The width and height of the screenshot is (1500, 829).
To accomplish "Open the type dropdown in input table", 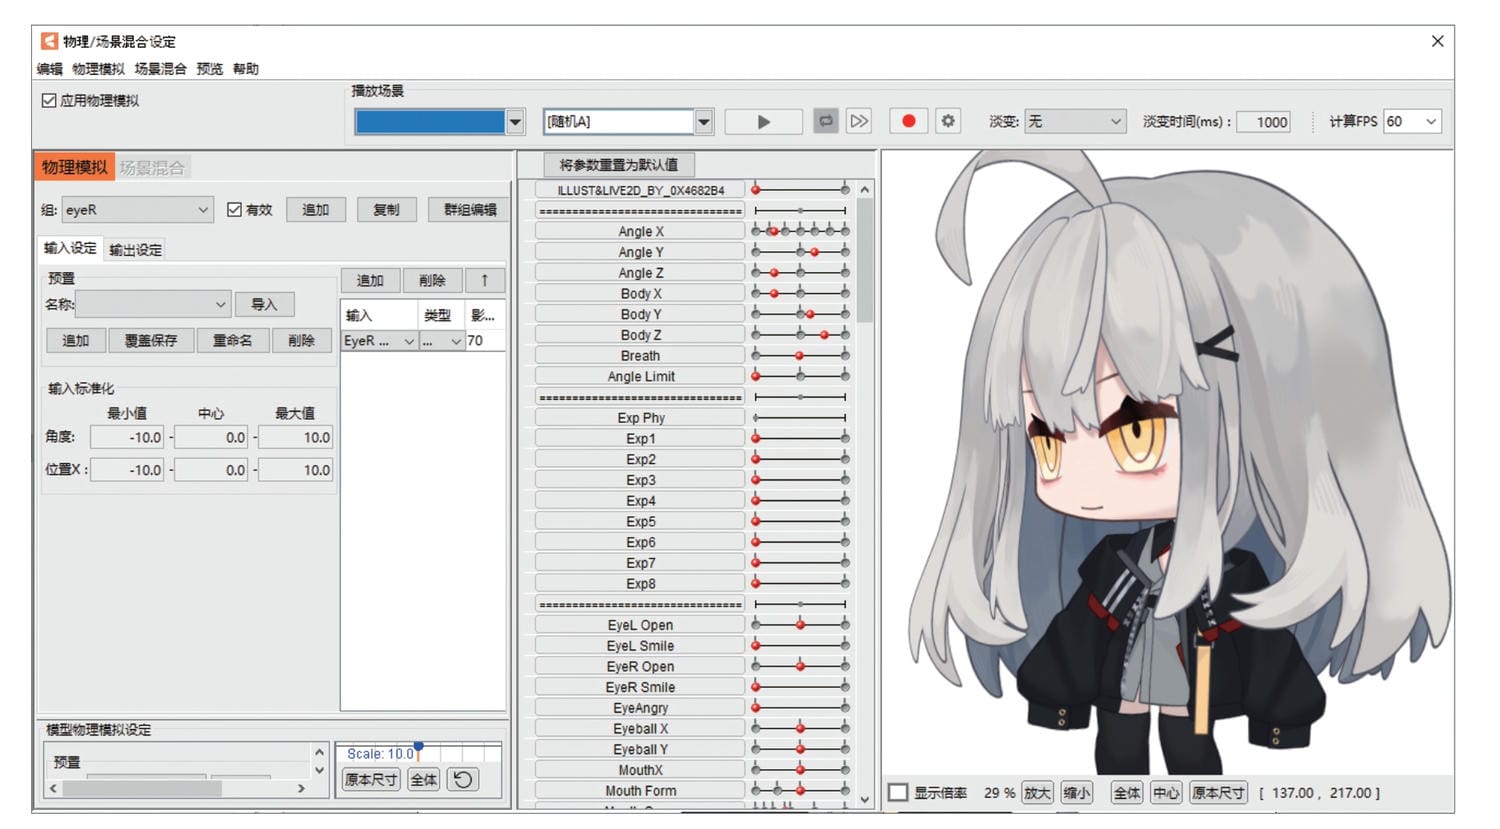I will click(441, 341).
